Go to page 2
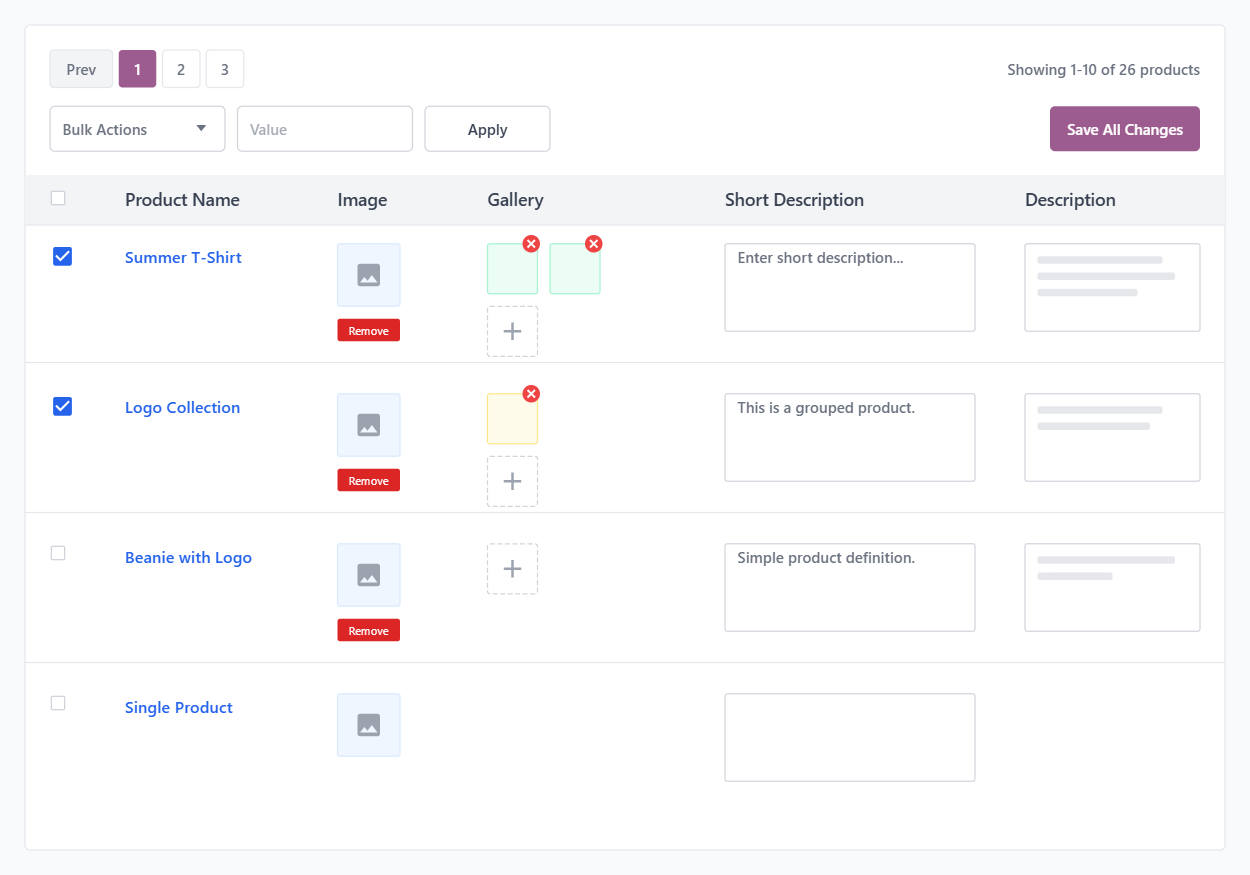The image size is (1250, 875). [x=181, y=69]
